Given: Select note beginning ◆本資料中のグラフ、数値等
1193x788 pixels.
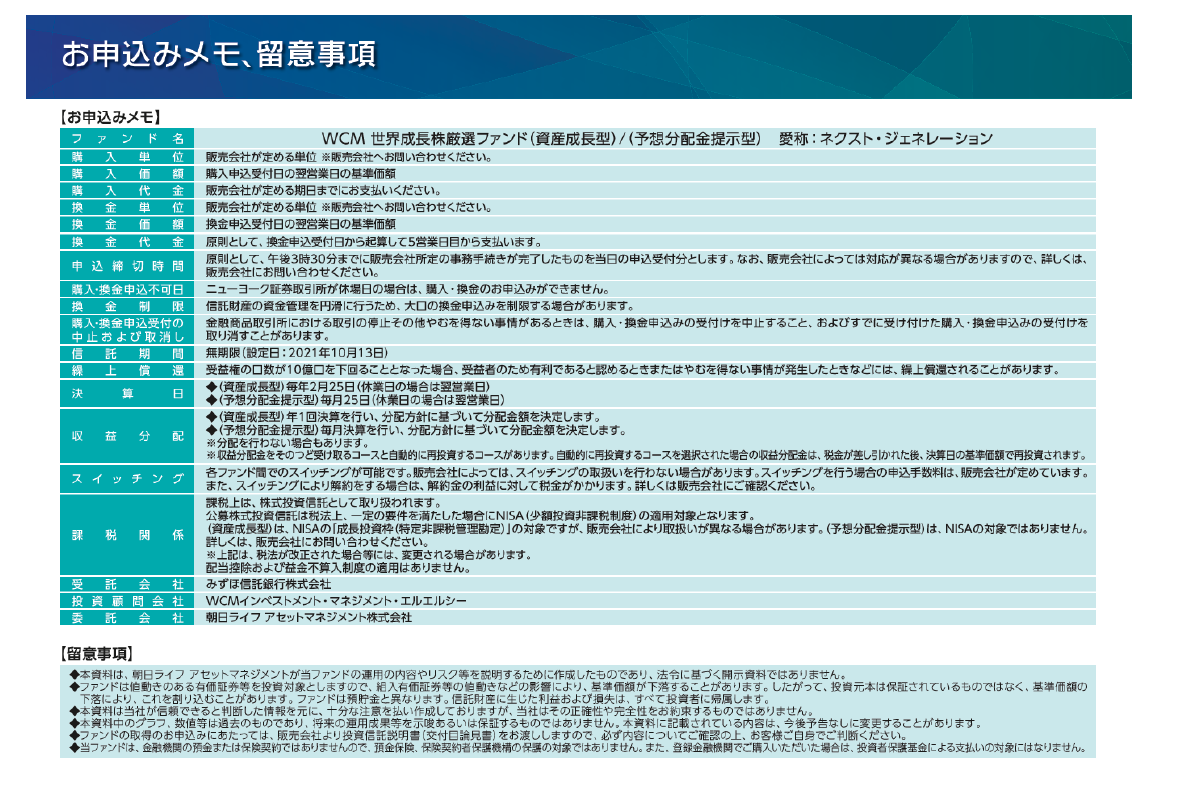Looking at the screenshot, I should [x=526, y=723].
